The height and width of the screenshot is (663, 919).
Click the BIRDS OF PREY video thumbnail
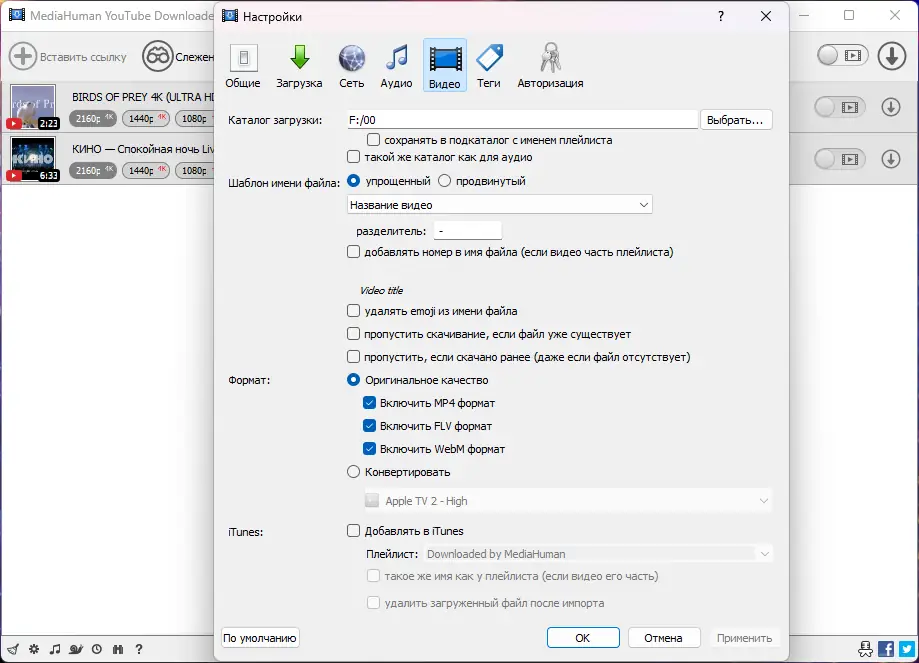click(x=33, y=107)
